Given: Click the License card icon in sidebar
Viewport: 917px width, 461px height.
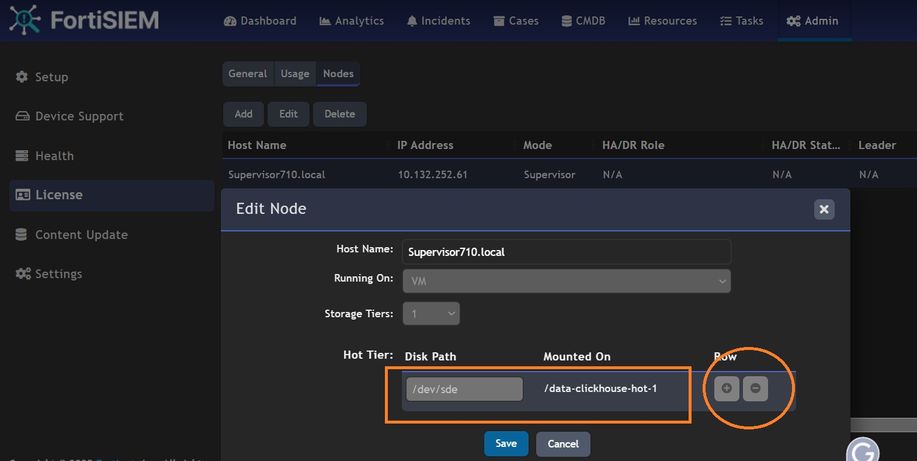Looking at the screenshot, I should click(23, 195).
